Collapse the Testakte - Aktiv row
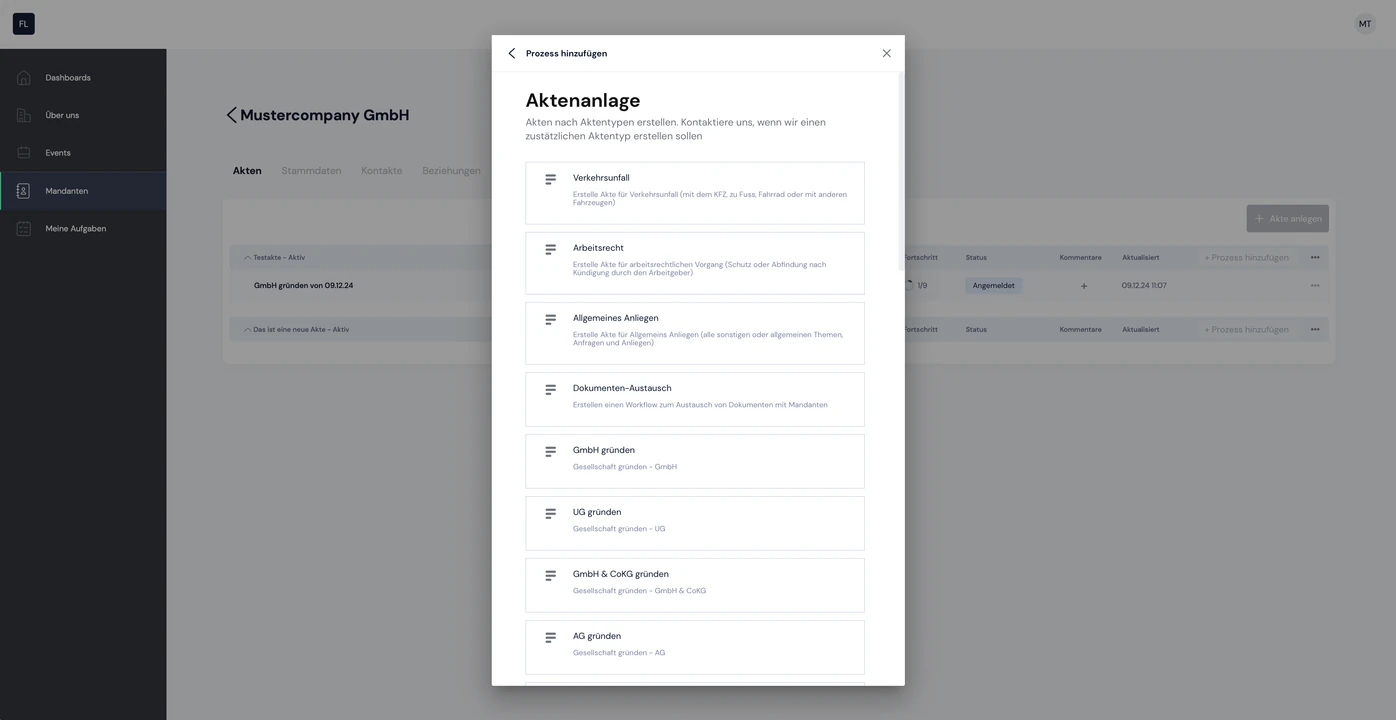Screen dimensions: 1396x720 pos(247,258)
